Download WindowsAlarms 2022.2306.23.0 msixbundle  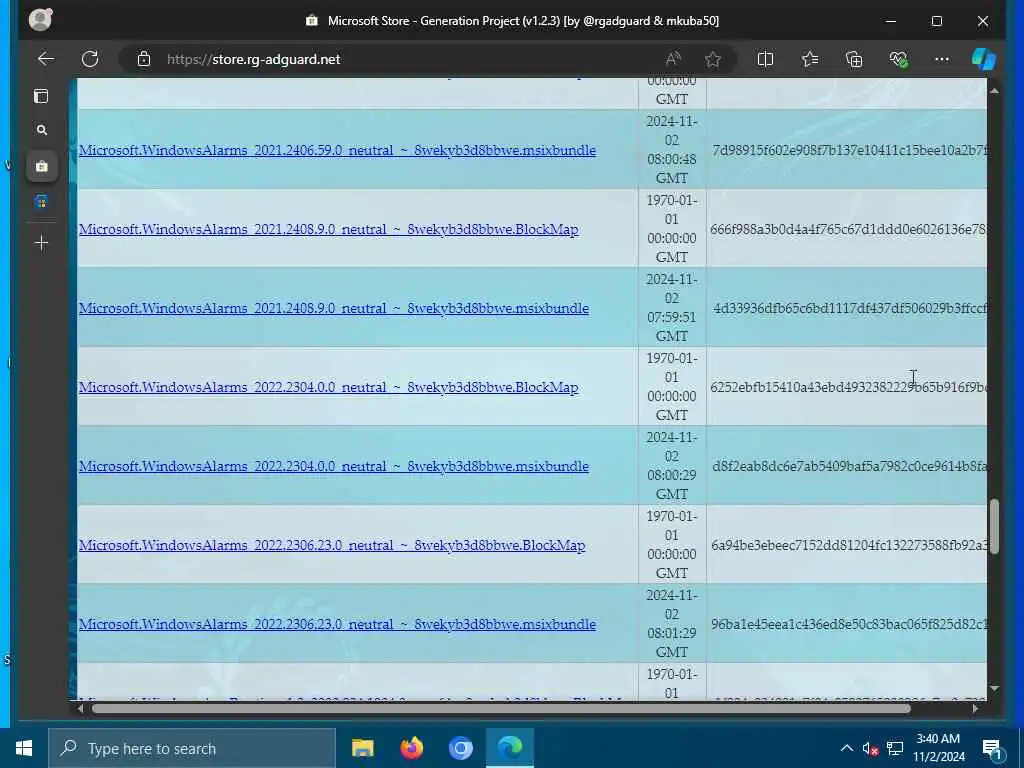[337, 624]
